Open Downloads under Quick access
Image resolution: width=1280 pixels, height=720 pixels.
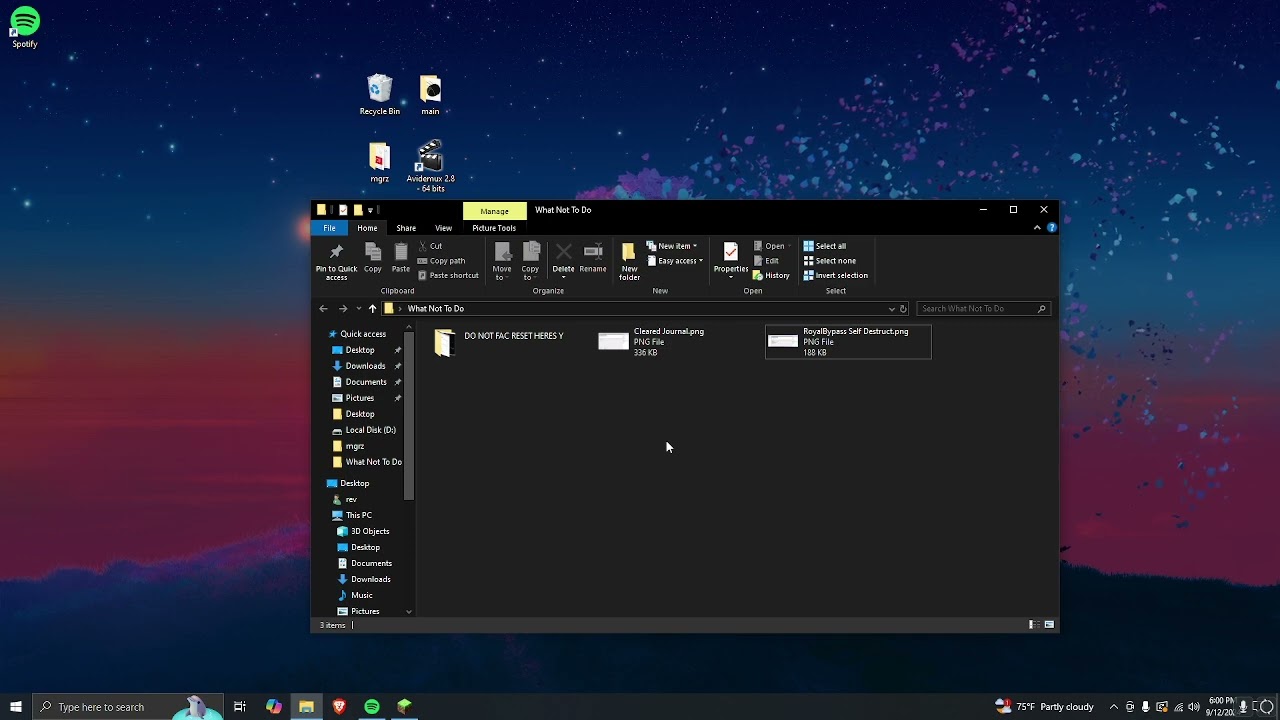pos(365,366)
